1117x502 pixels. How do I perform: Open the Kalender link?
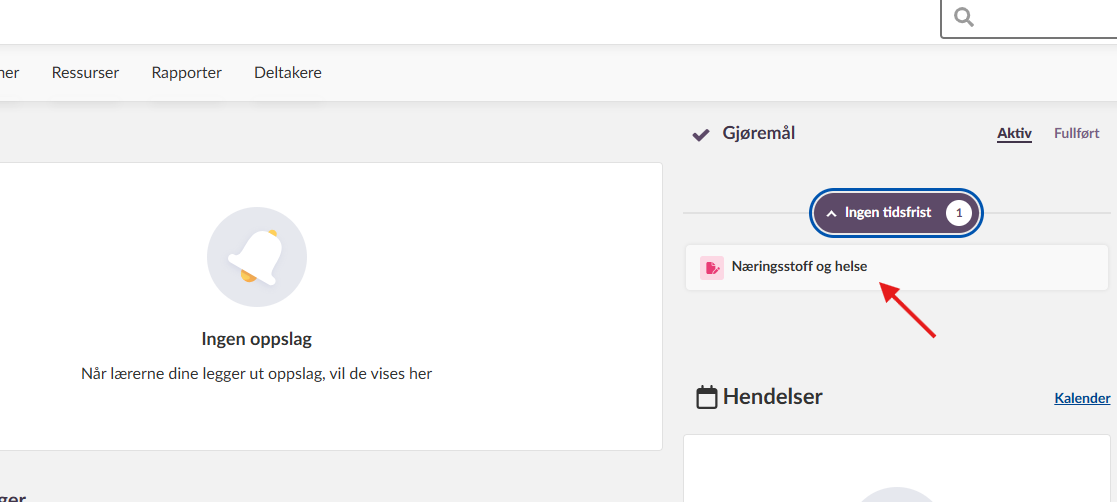pyautogui.click(x=1082, y=398)
